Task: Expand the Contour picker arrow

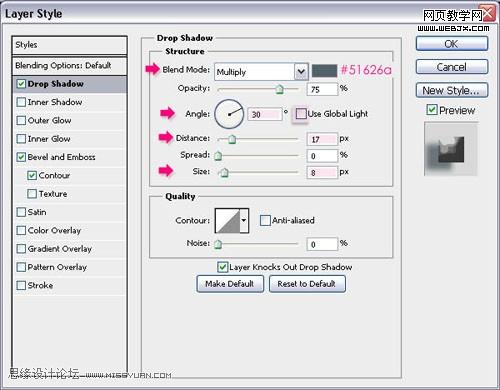Action: [x=244, y=221]
